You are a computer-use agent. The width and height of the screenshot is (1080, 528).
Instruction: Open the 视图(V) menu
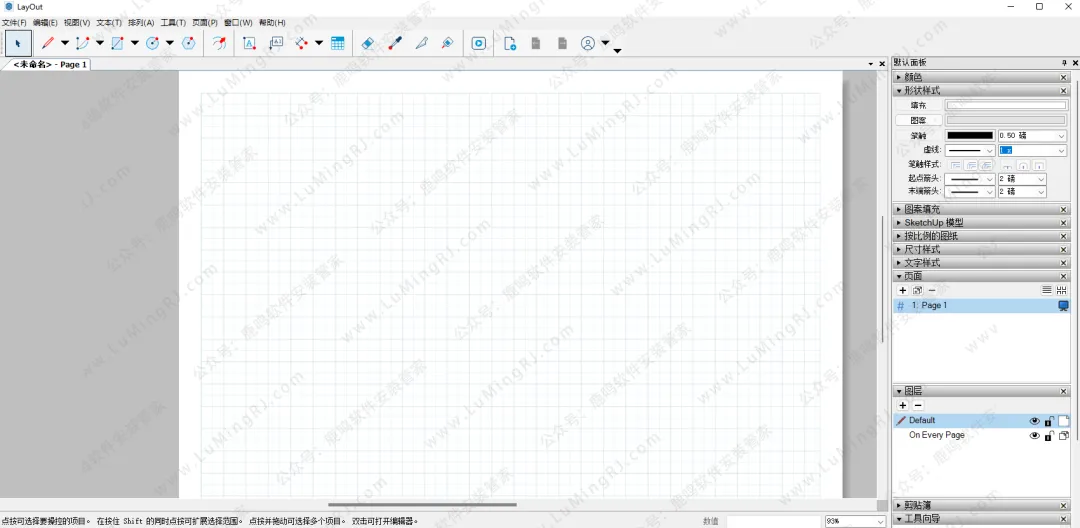pyautogui.click(x=76, y=22)
